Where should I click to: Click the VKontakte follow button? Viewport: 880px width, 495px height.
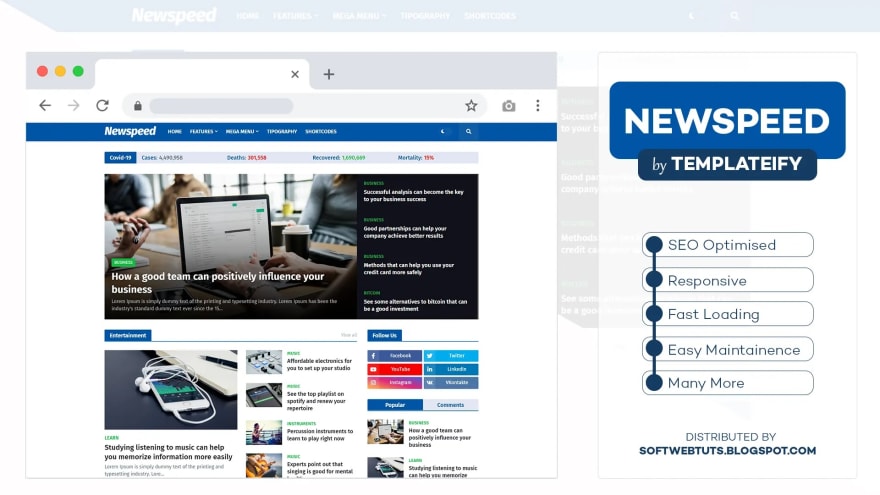tap(451, 383)
